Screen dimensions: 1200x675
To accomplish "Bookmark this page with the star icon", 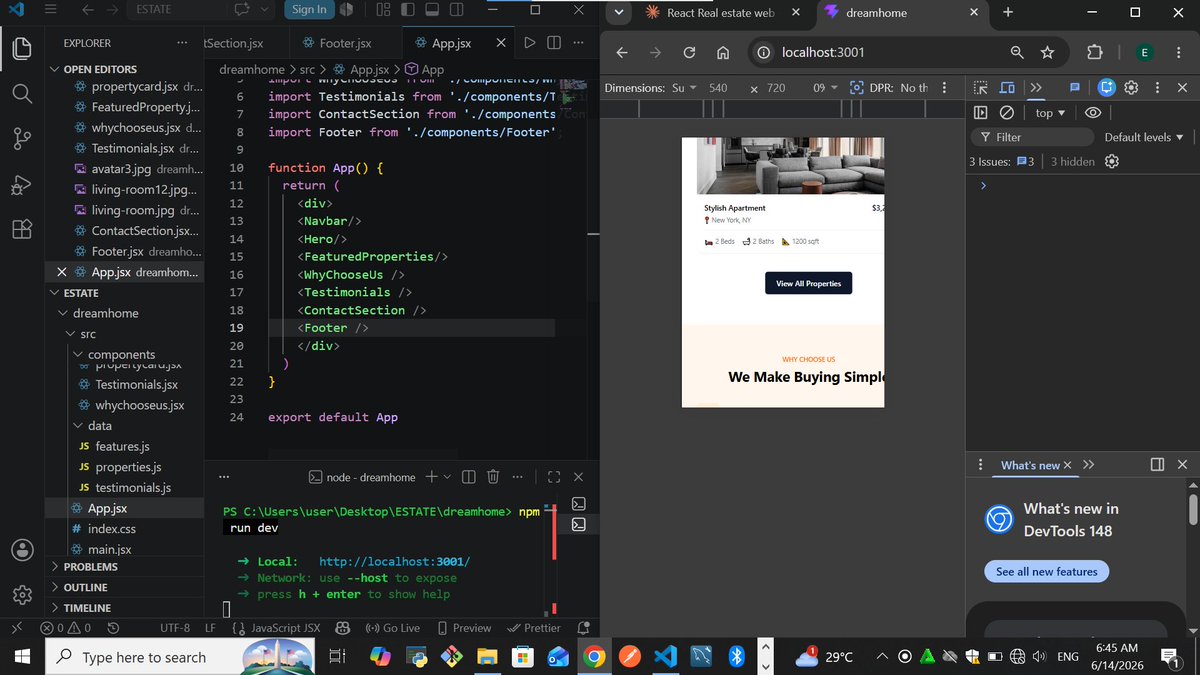I will click(1047, 52).
